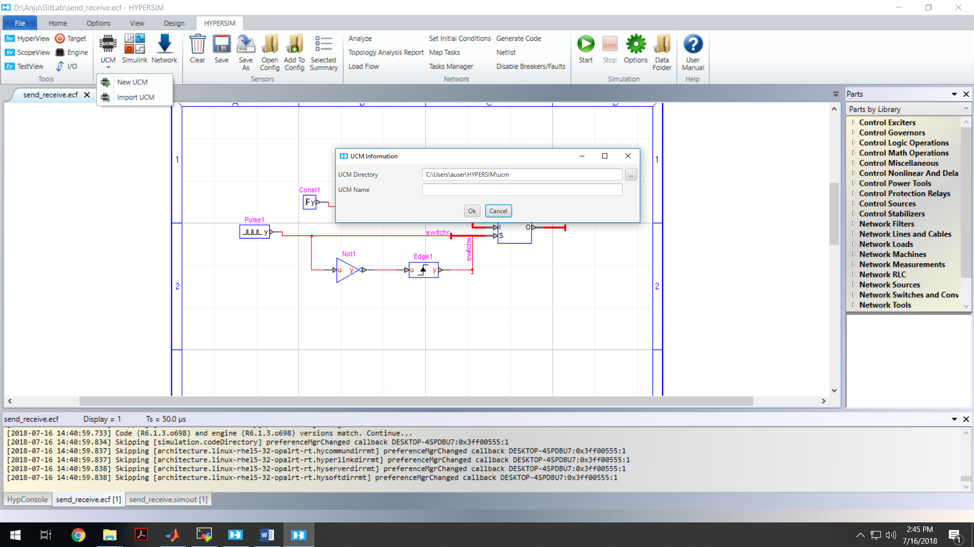Switch to HypConsole tab
Screen dimensions: 974x547
27,500
